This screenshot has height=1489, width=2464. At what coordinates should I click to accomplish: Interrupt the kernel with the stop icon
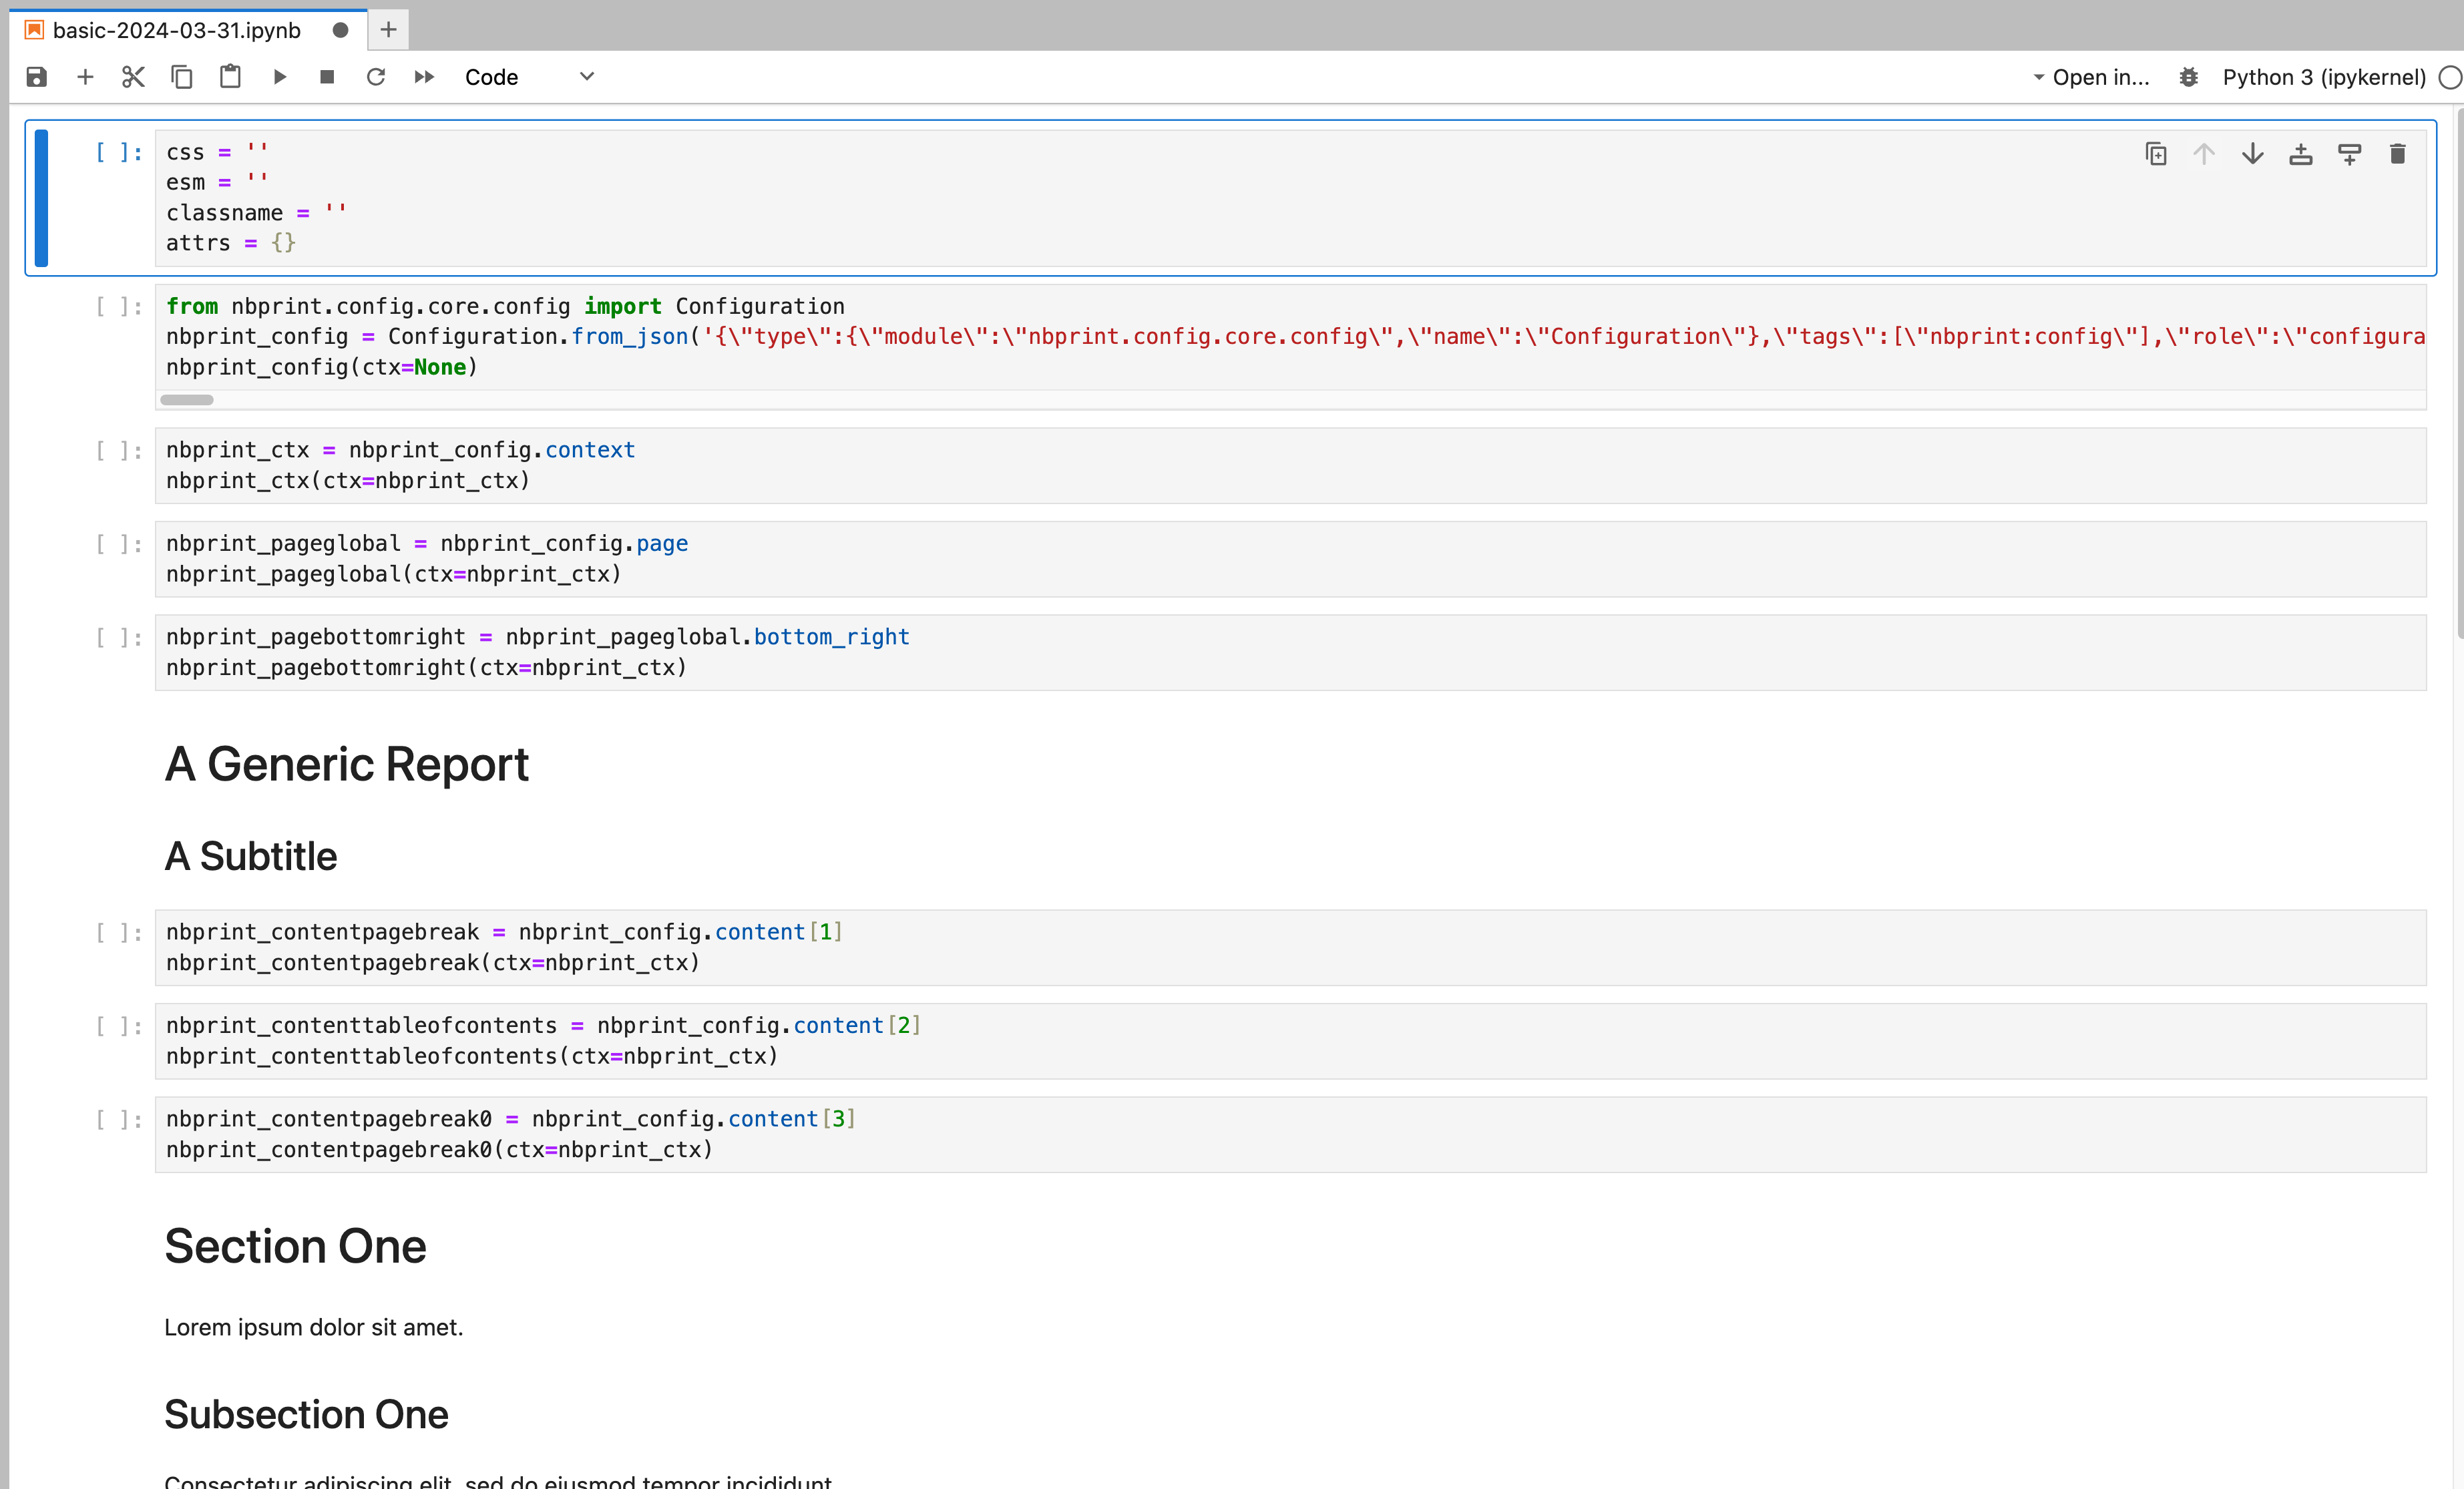point(327,77)
